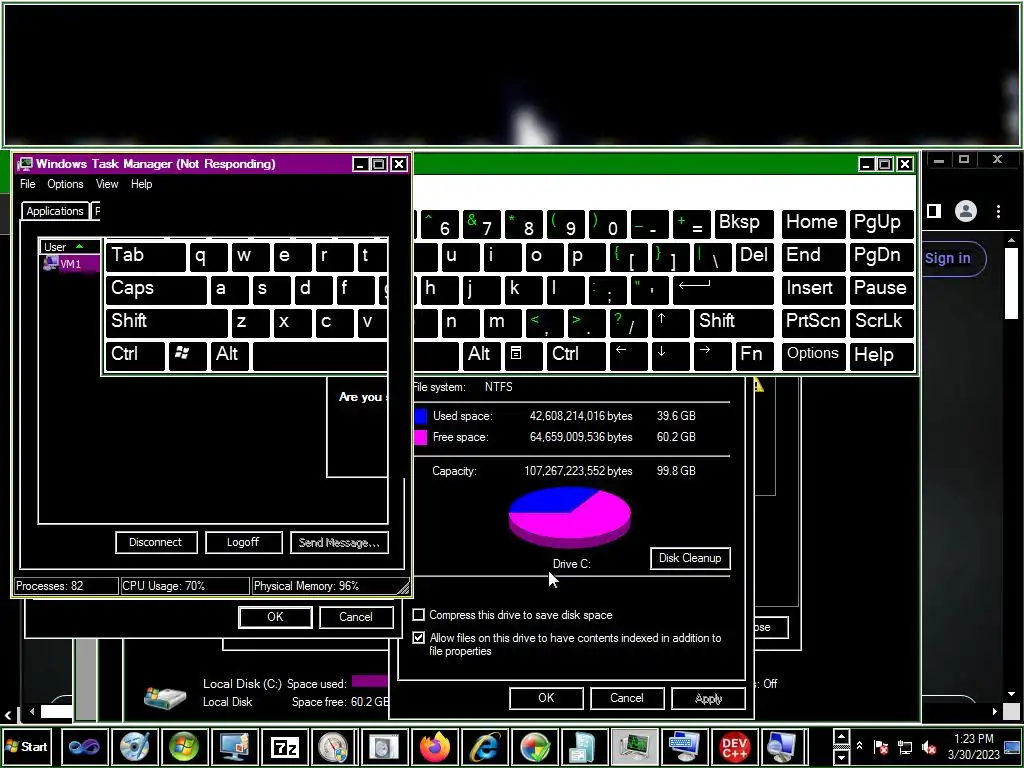The width and height of the screenshot is (1024, 768).
Task: Click Cancel in the disk properties dialog
Action: (627, 698)
